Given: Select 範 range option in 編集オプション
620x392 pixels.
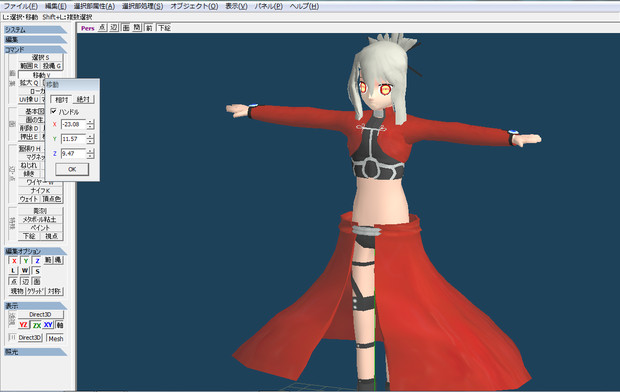Looking at the screenshot, I should [48, 260].
